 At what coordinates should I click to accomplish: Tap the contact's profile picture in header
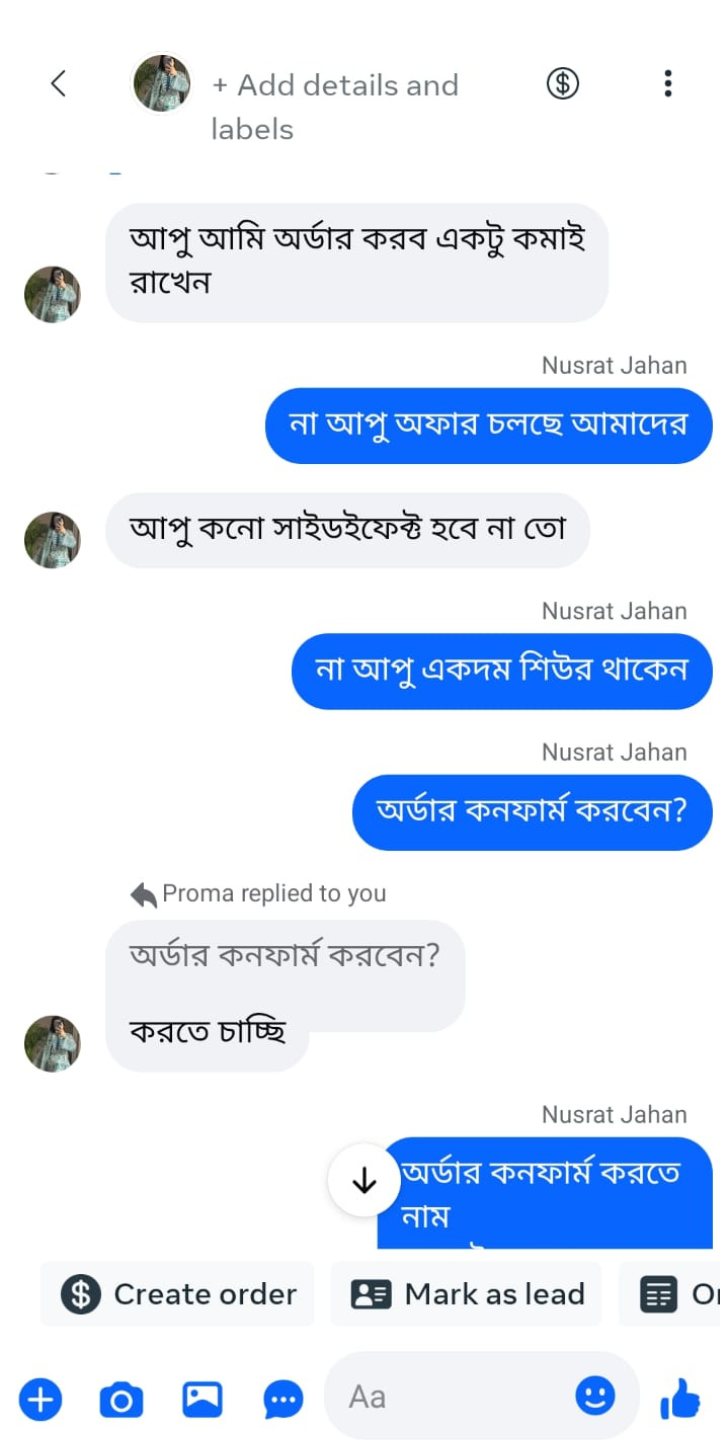(162, 84)
